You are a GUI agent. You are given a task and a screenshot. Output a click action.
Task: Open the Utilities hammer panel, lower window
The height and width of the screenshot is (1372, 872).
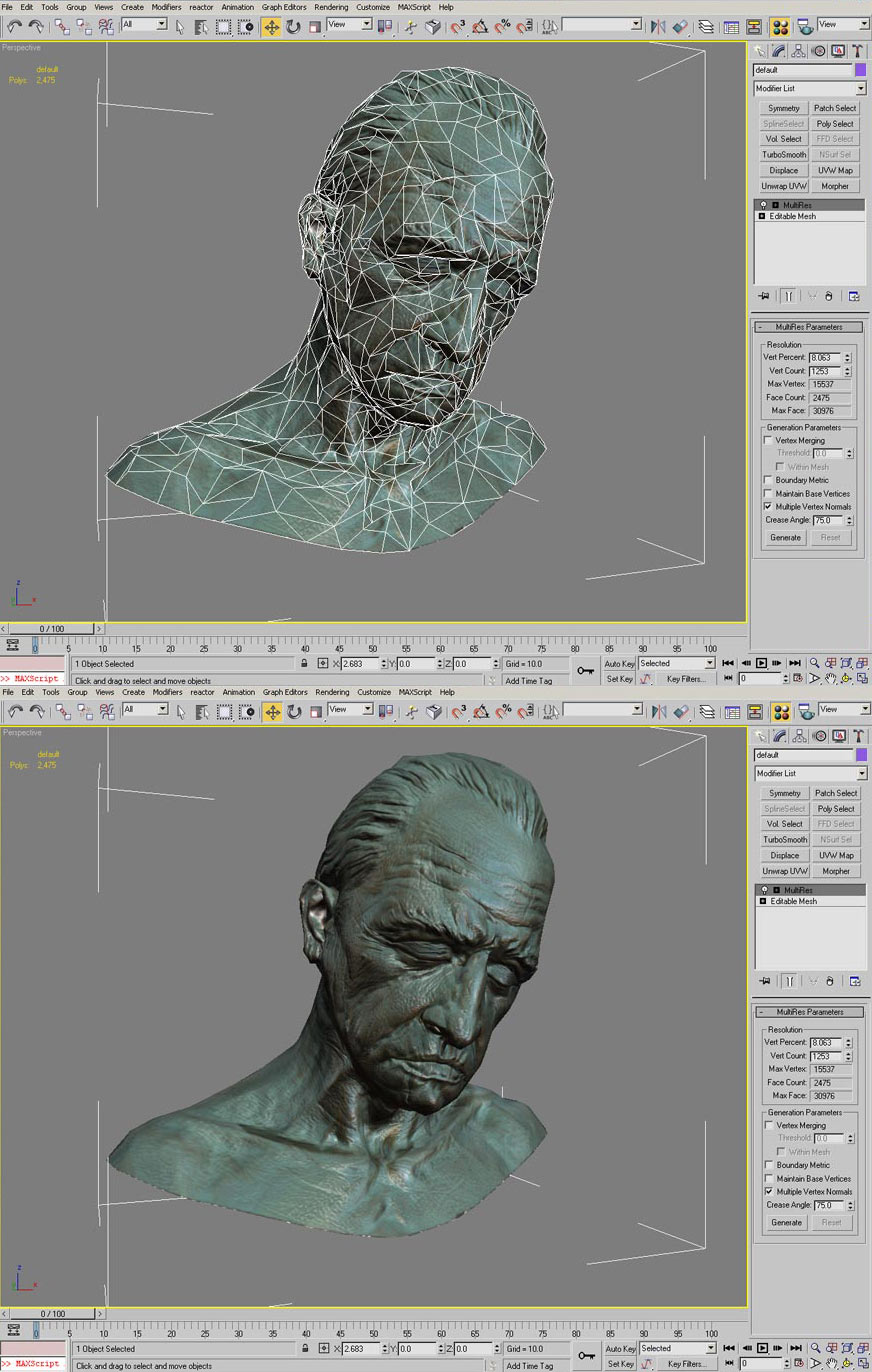[858, 736]
